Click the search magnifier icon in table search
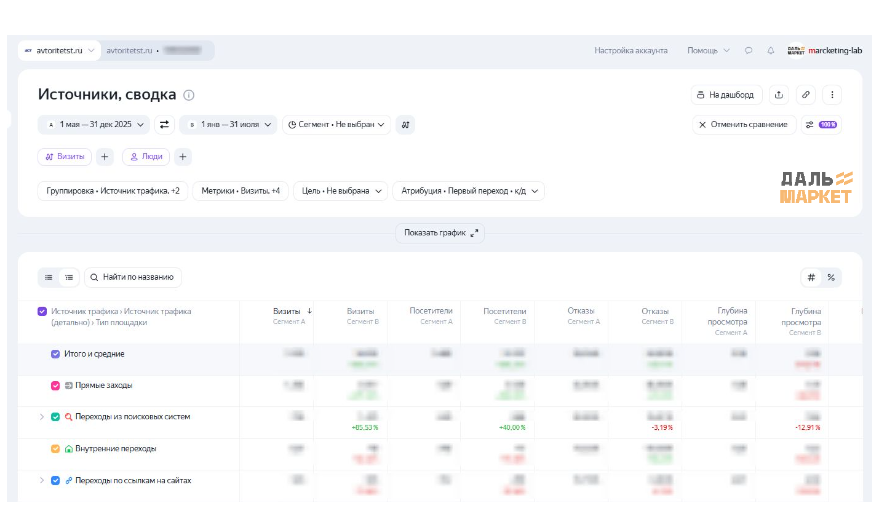Screen dimensions: 877x522 [x=94, y=278]
